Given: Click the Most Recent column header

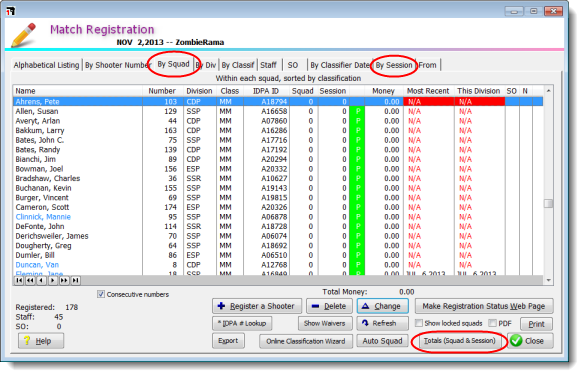Looking at the screenshot, I should pos(428,91).
